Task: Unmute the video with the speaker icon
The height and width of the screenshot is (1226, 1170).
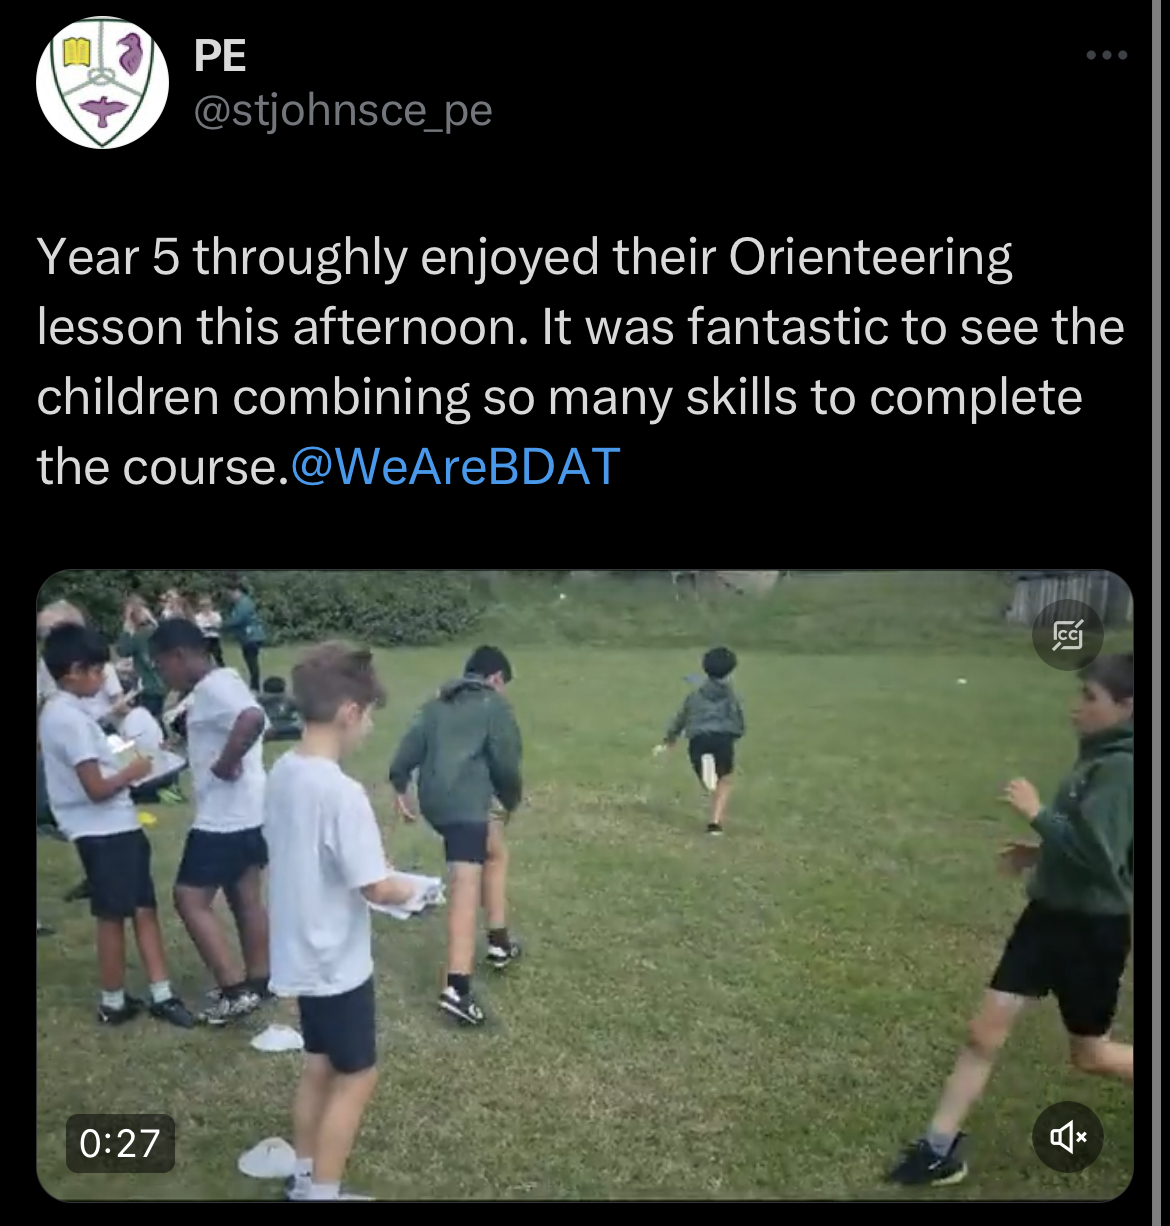Action: 1067,1137
